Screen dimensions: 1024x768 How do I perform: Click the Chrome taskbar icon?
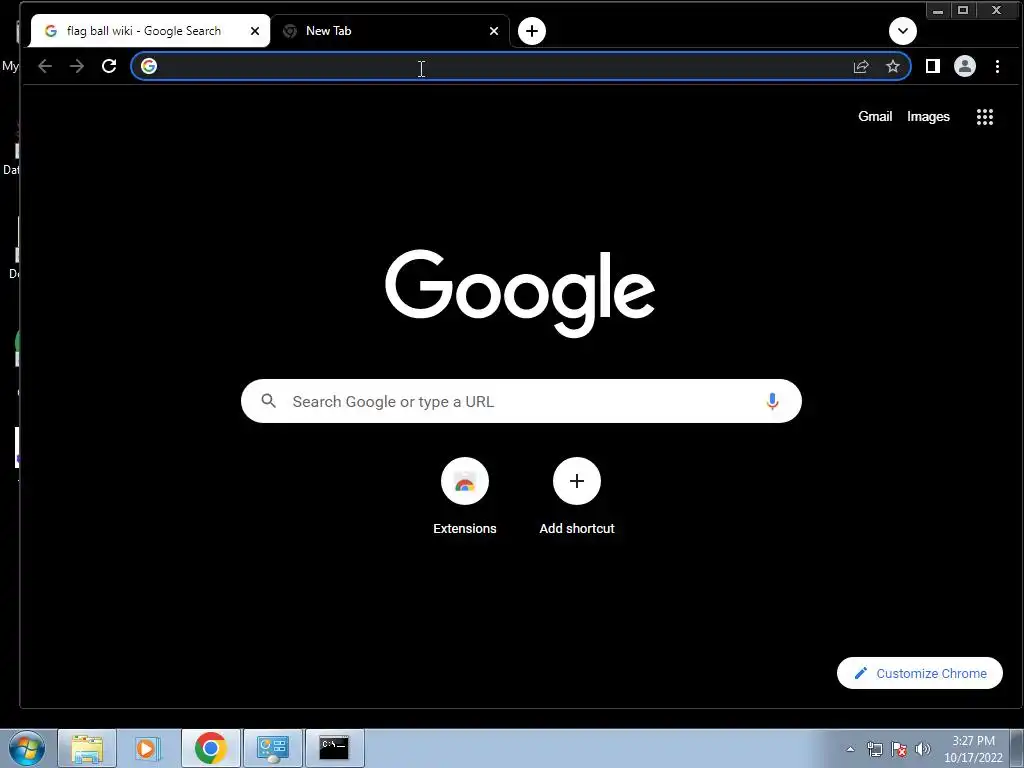coord(210,748)
